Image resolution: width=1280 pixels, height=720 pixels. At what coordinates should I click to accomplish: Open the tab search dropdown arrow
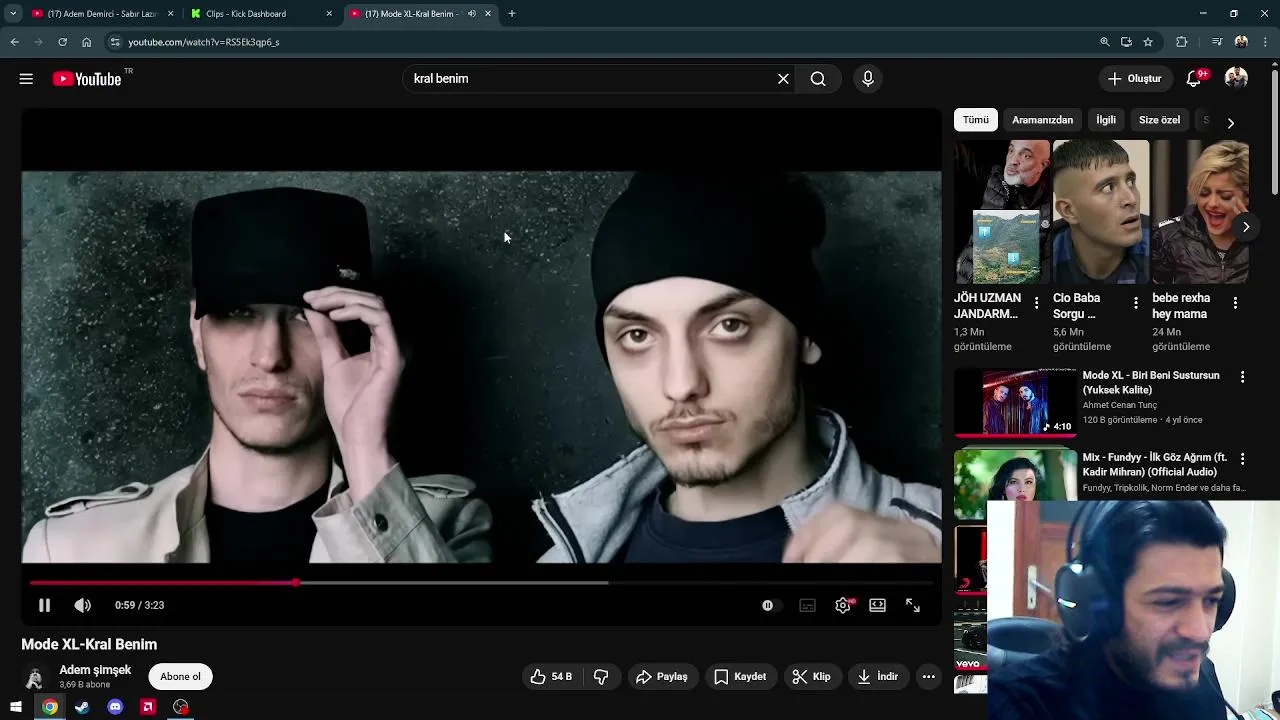[x=13, y=14]
